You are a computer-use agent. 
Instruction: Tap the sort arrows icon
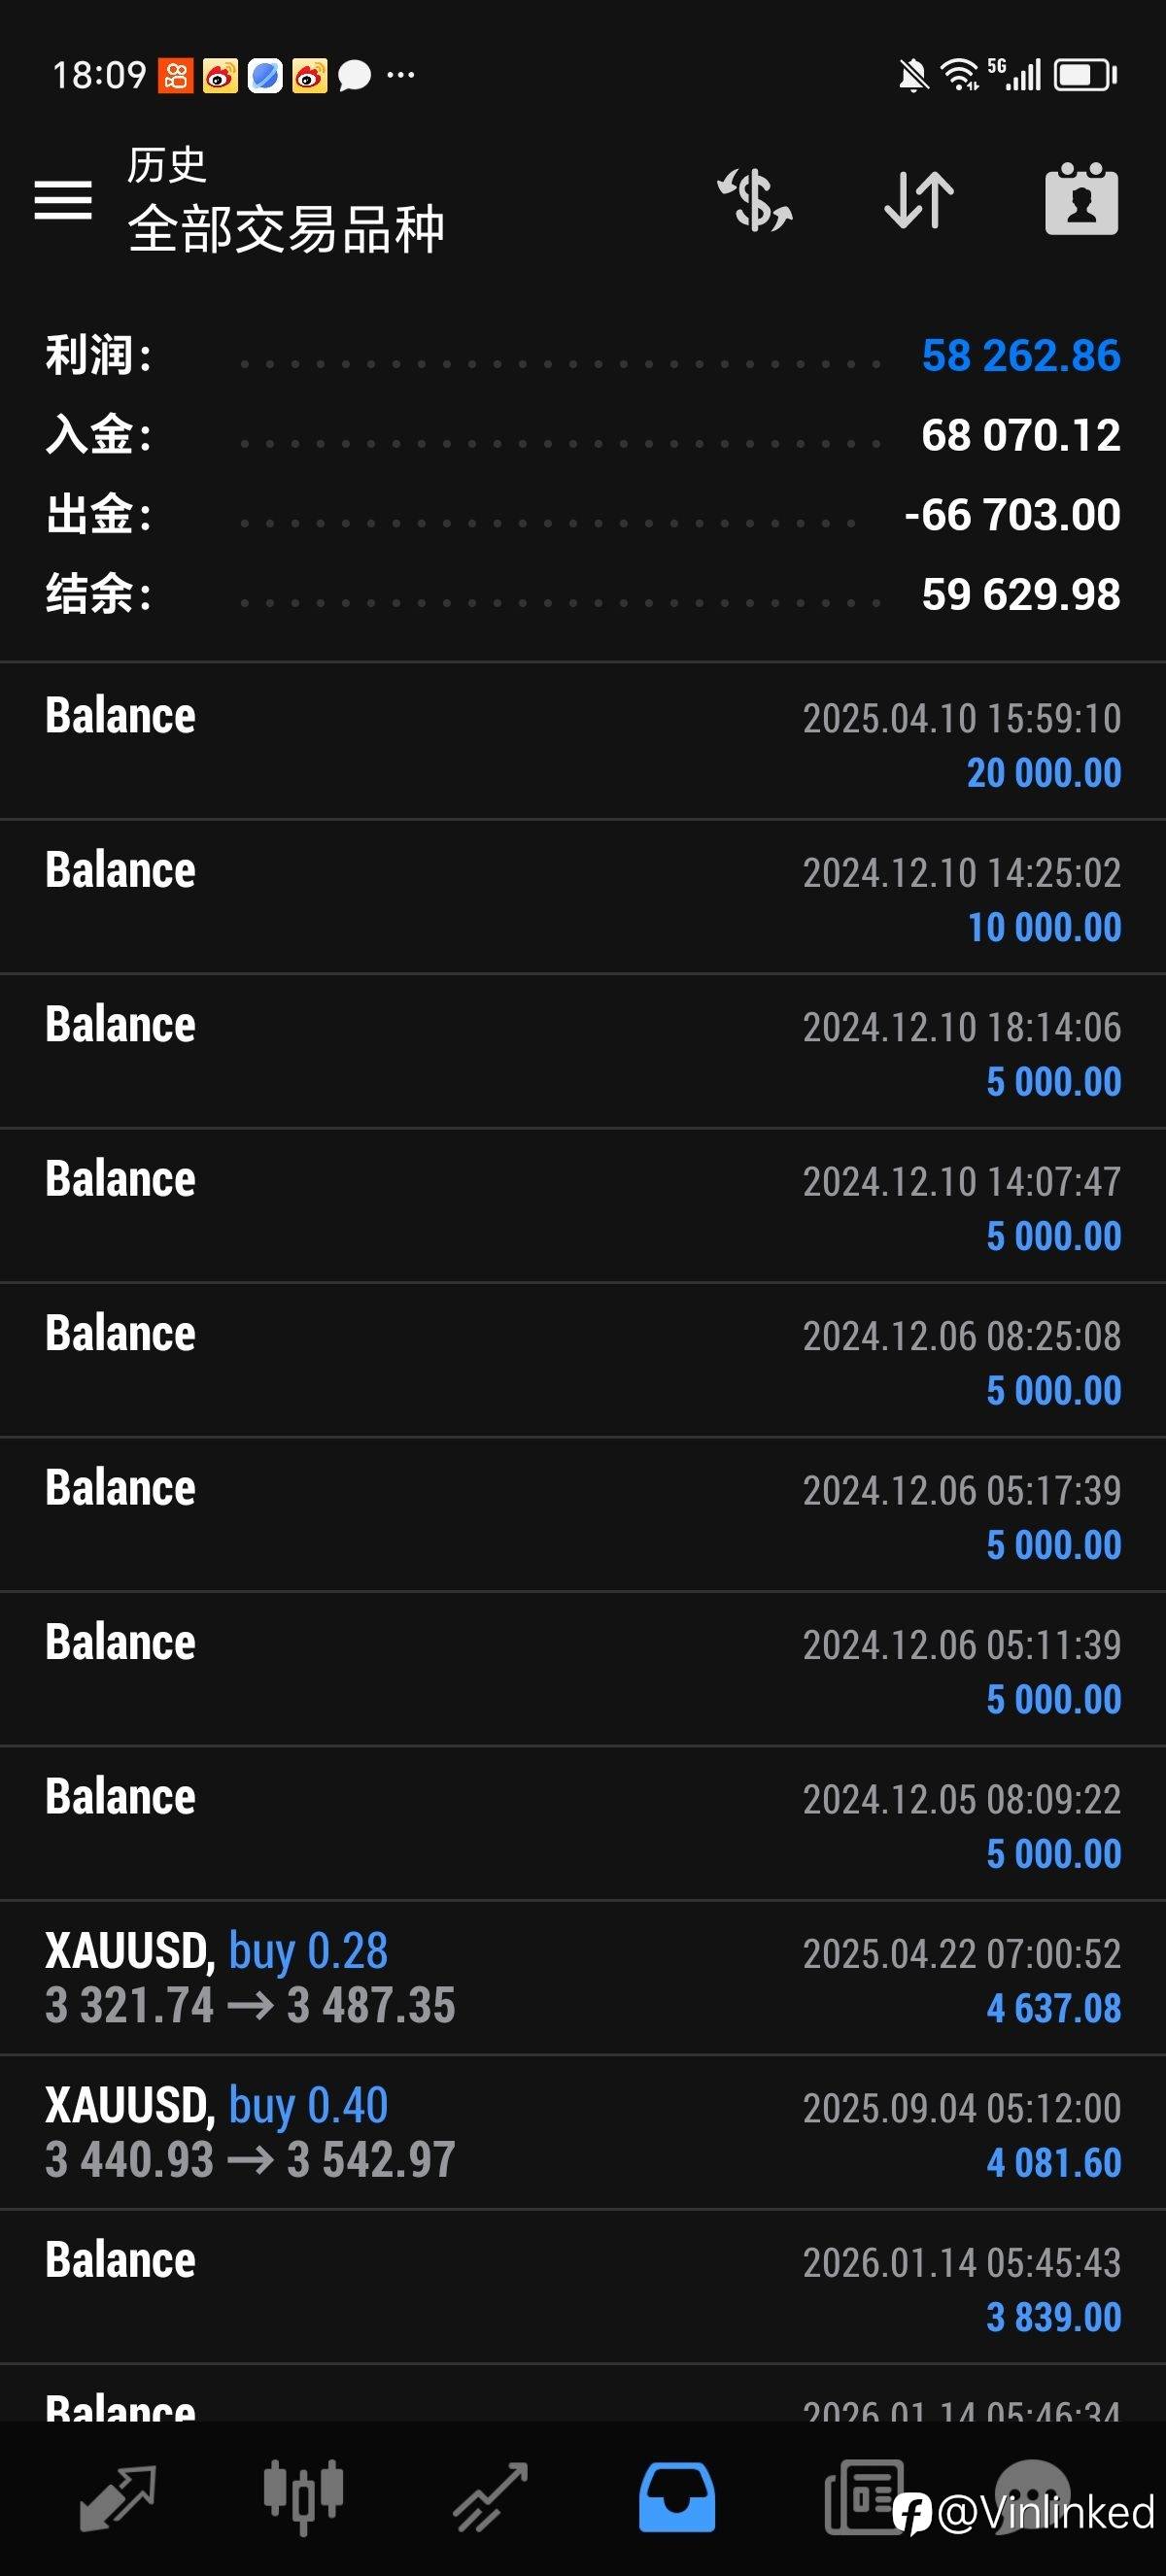click(x=919, y=200)
